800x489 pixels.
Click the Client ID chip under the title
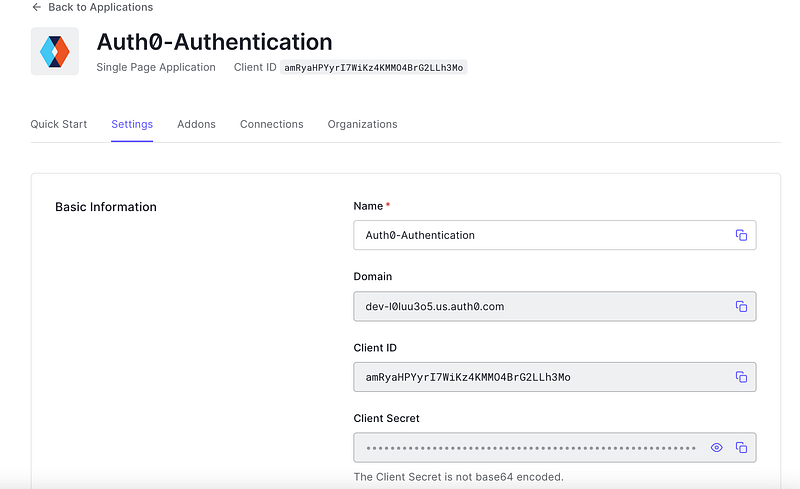[374, 68]
